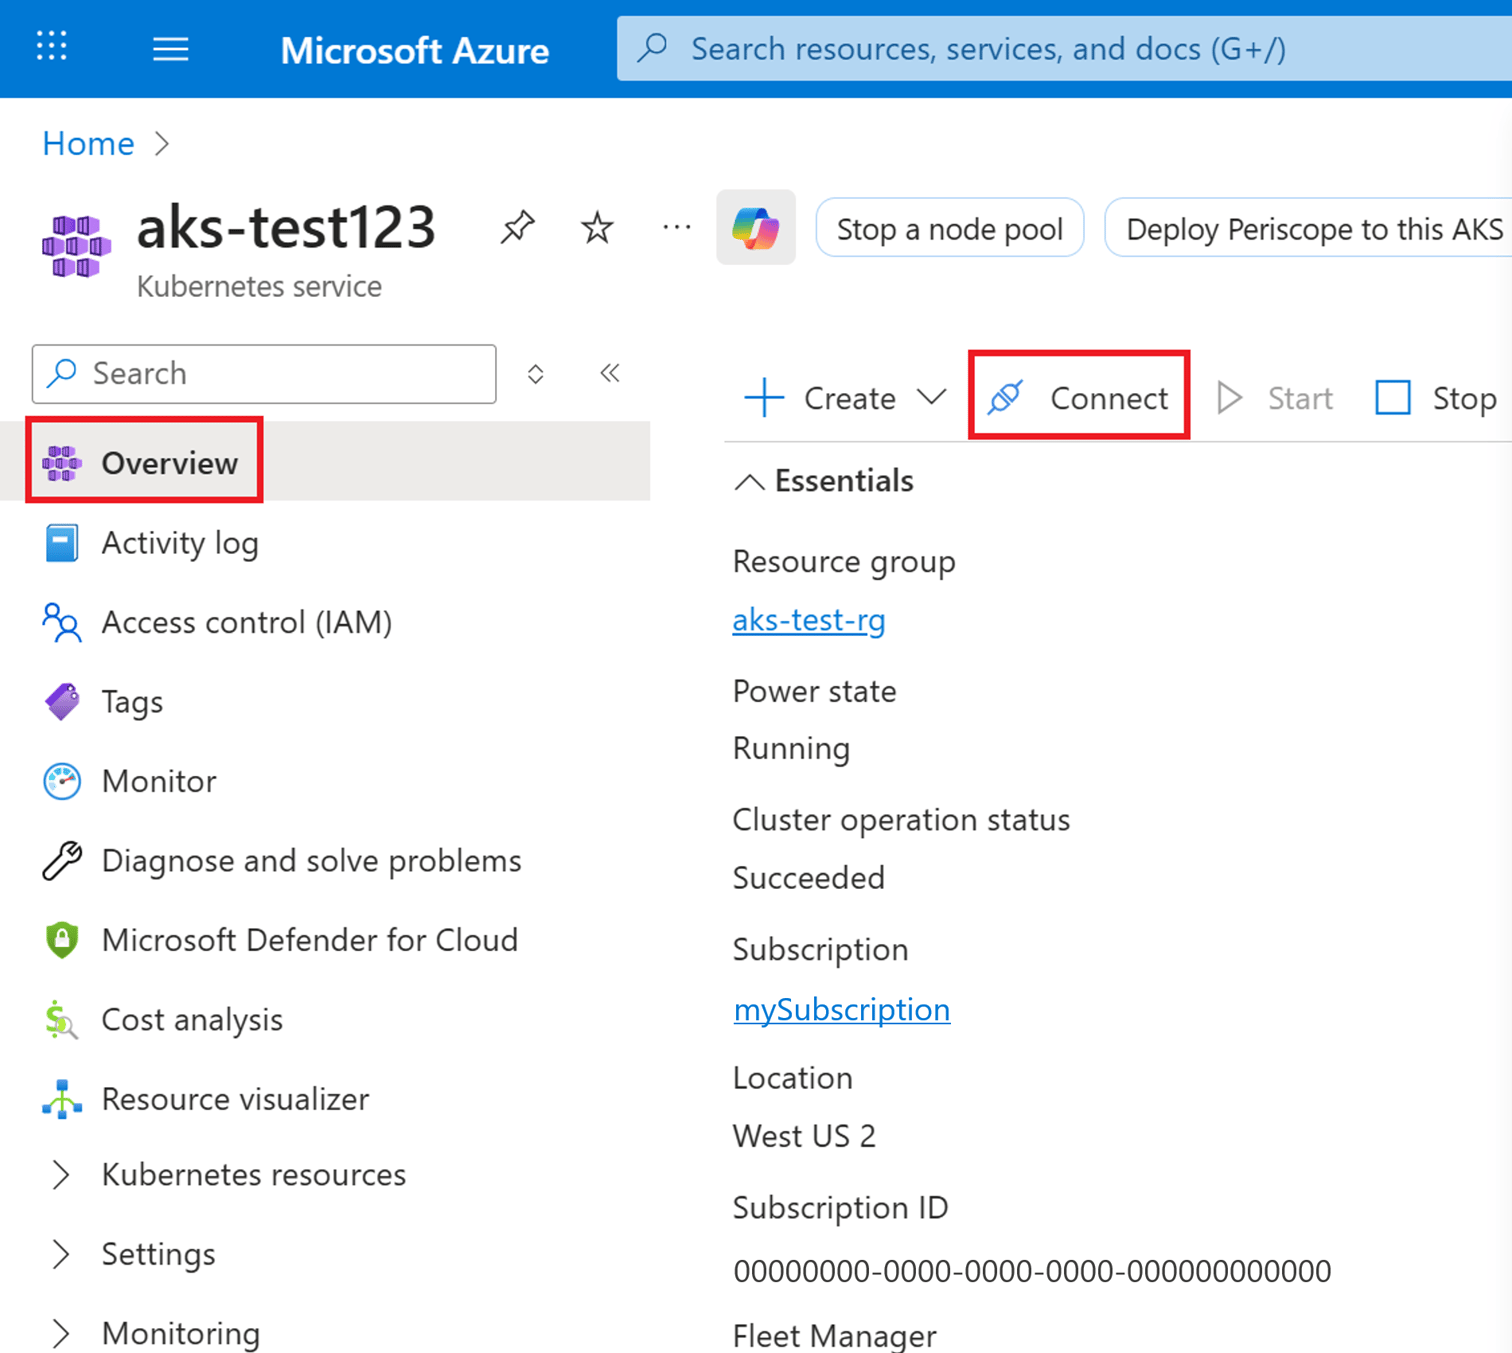Click the 'Kubernetes service' subtitle
Image resolution: width=1512 pixels, height=1353 pixels.
coord(259,286)
